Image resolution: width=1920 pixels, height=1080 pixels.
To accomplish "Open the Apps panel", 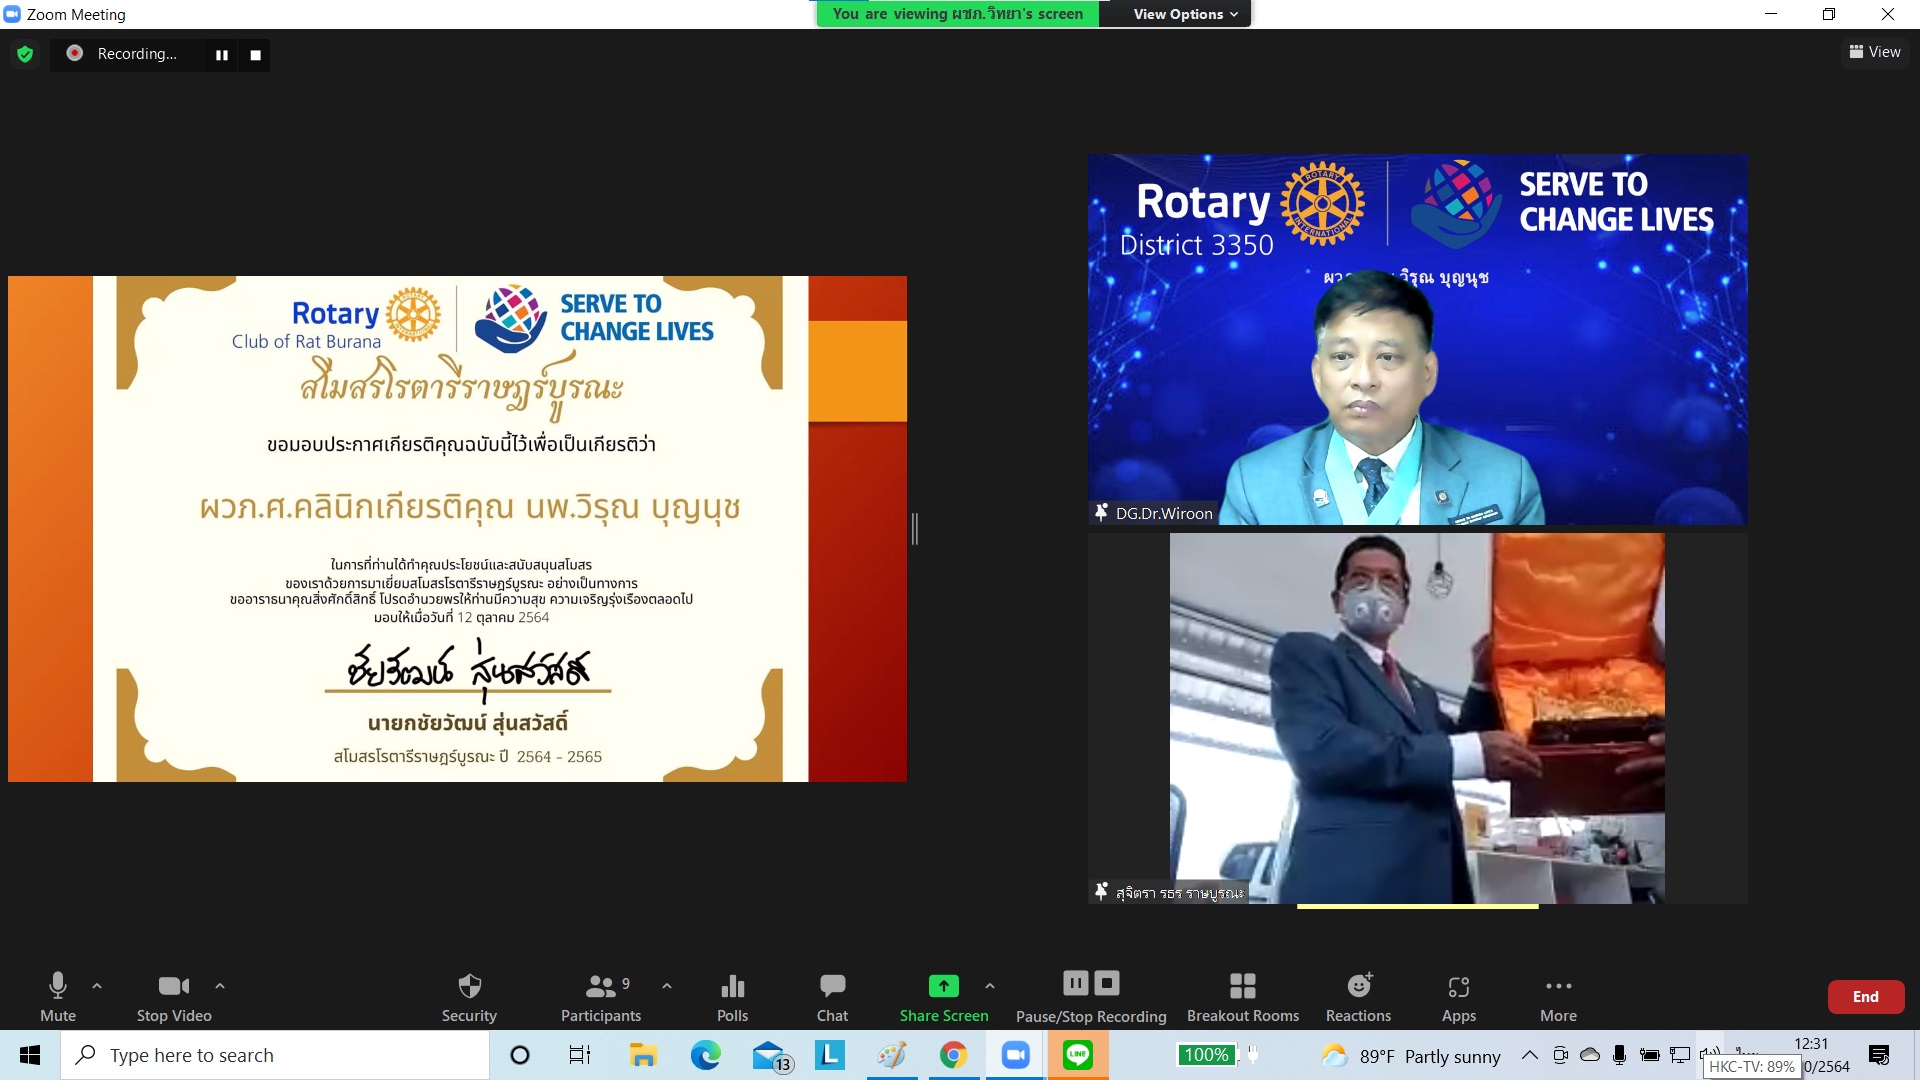I will pyautogui.click(x=1459, y=996).
